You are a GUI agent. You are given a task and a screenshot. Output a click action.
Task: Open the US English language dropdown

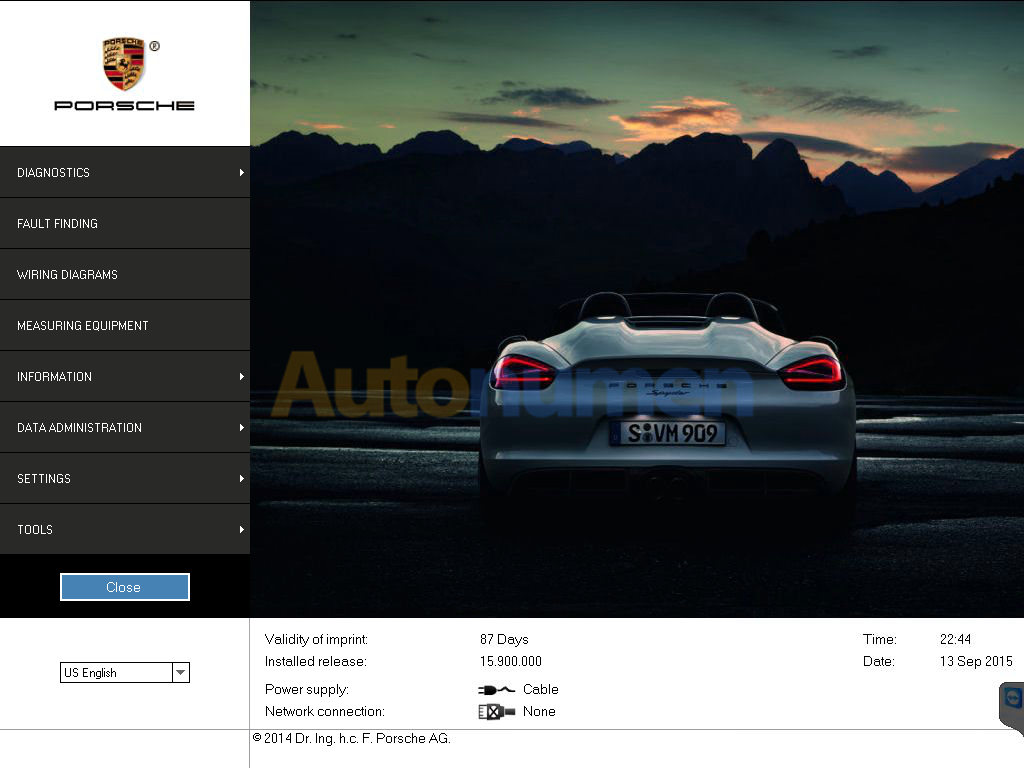(x=180, y=673)
